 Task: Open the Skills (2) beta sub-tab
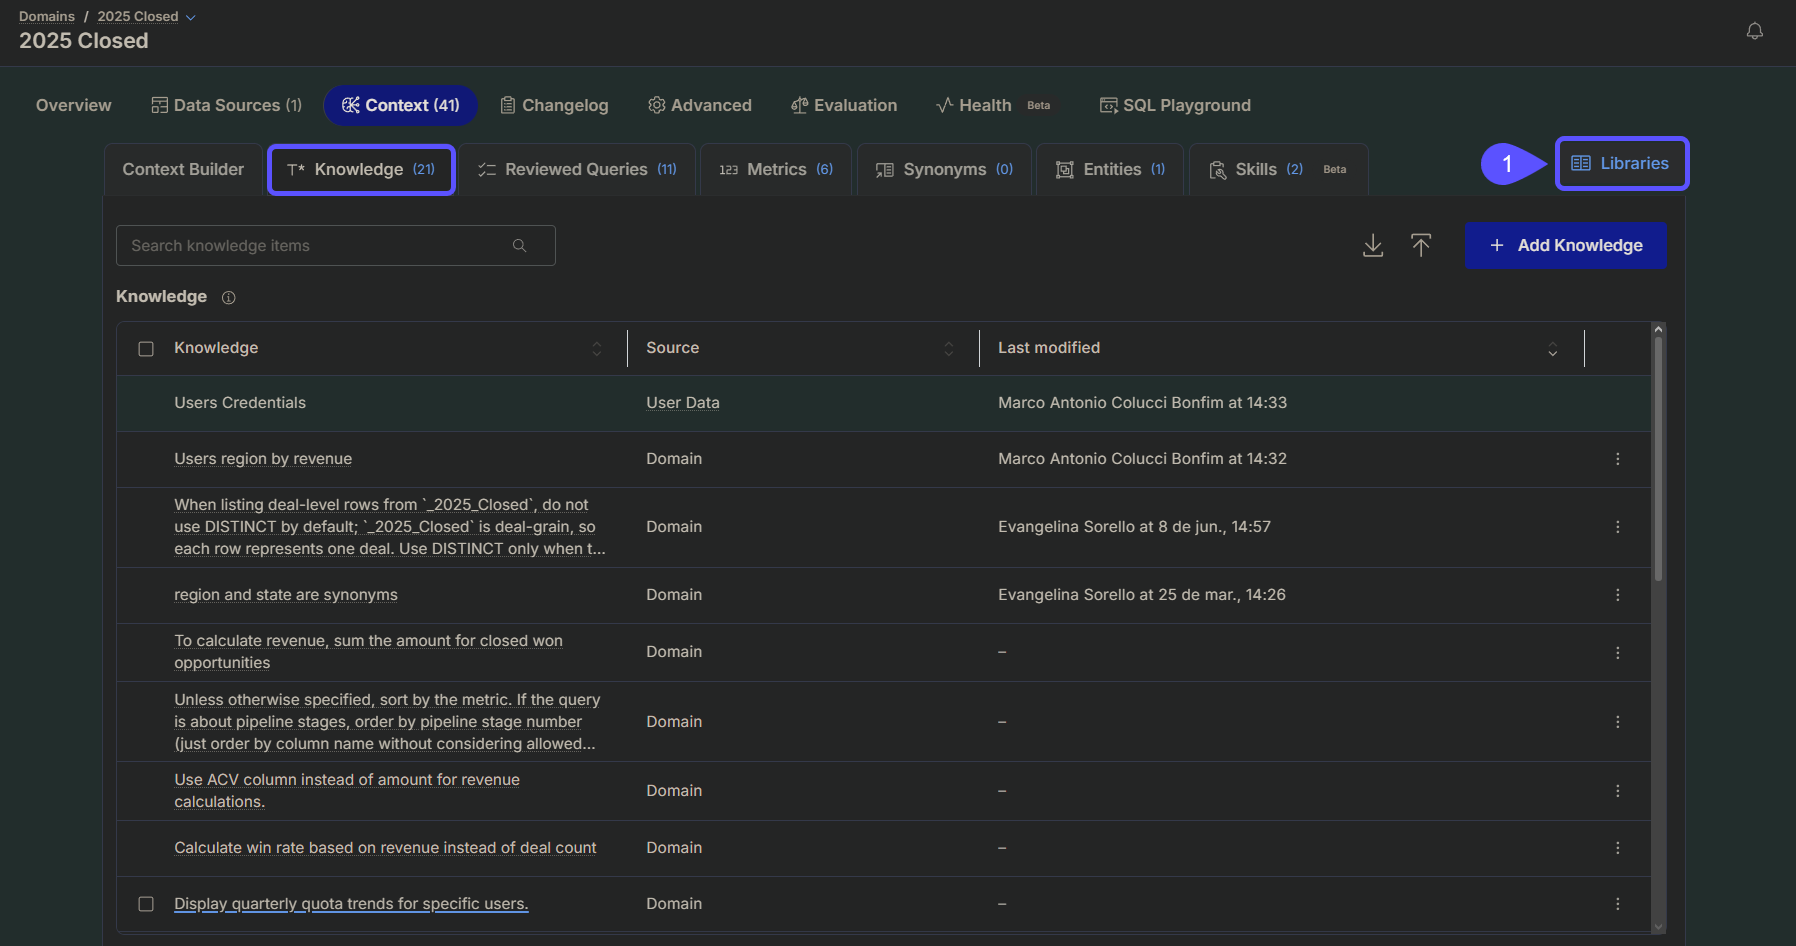click(1278, 169)
